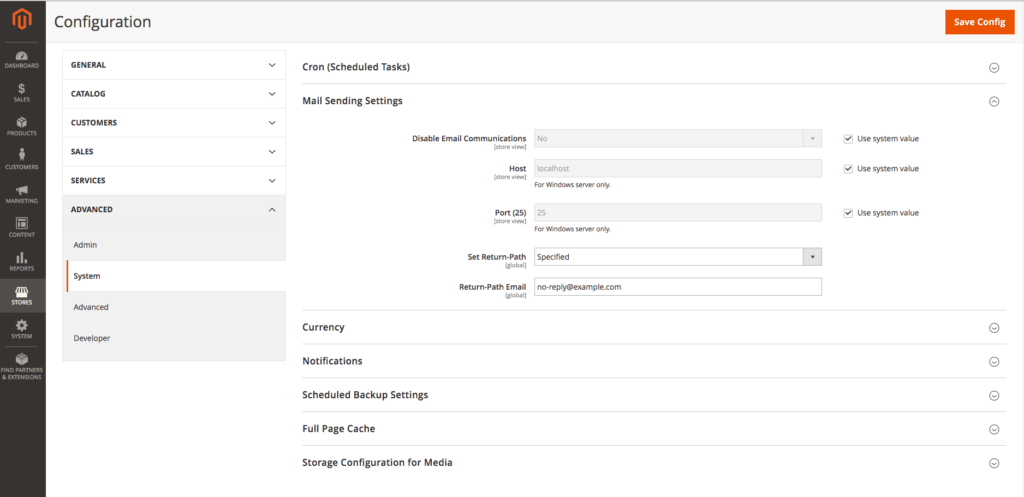Open the Disable Email Communications dropdown
The height and width of the screenshot is (497, 1024).
[x=678, y=138]
